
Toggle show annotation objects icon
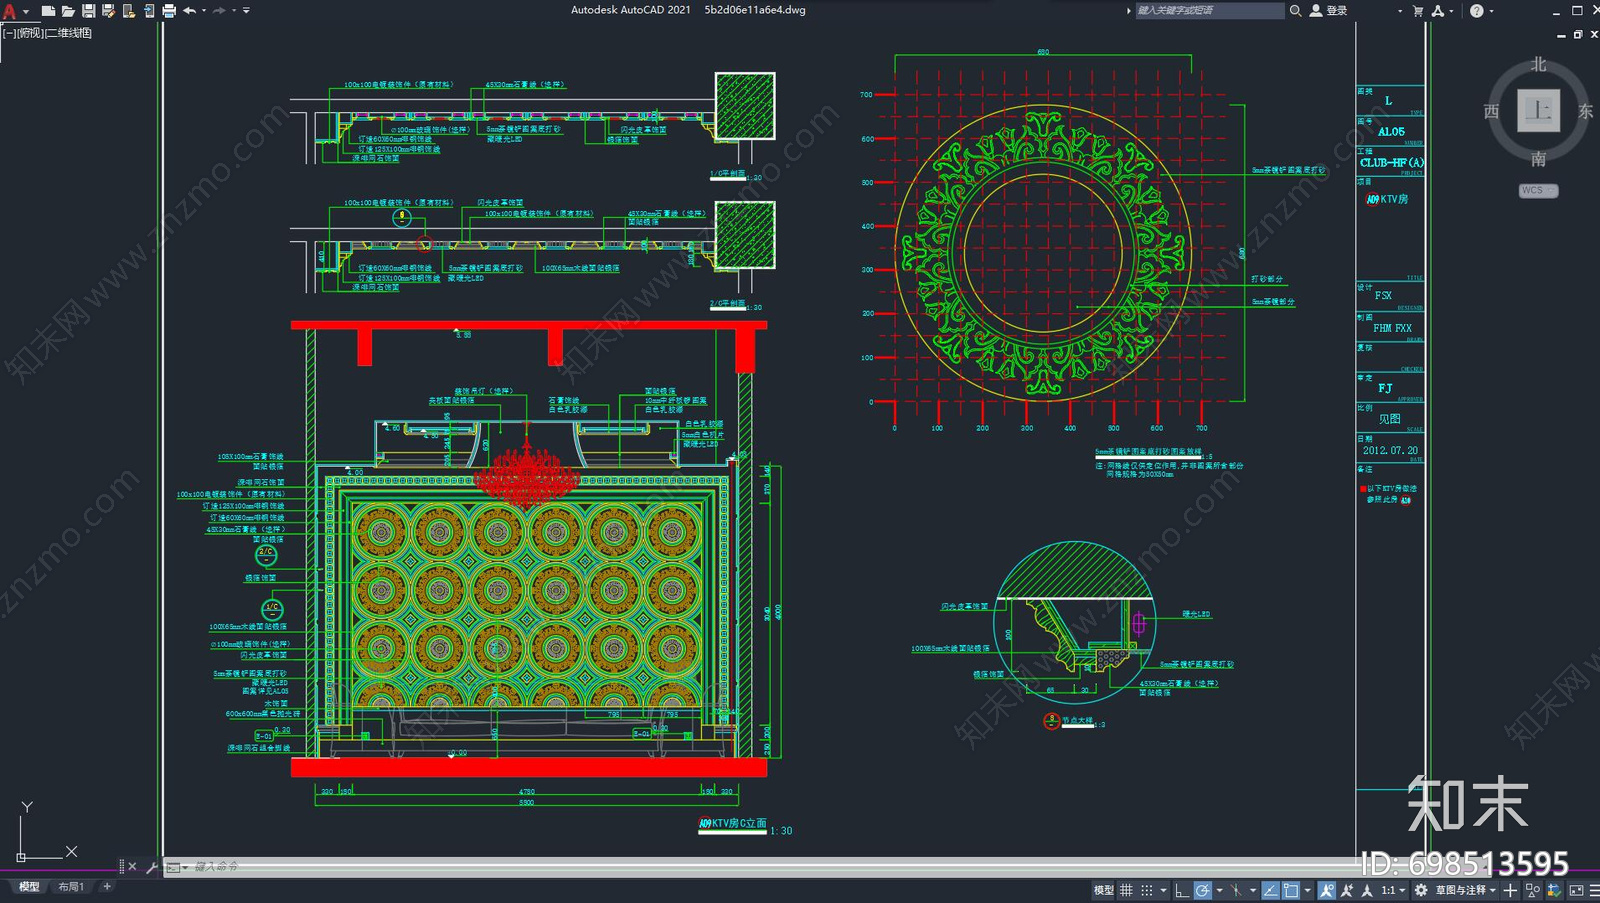(1327, 890)
